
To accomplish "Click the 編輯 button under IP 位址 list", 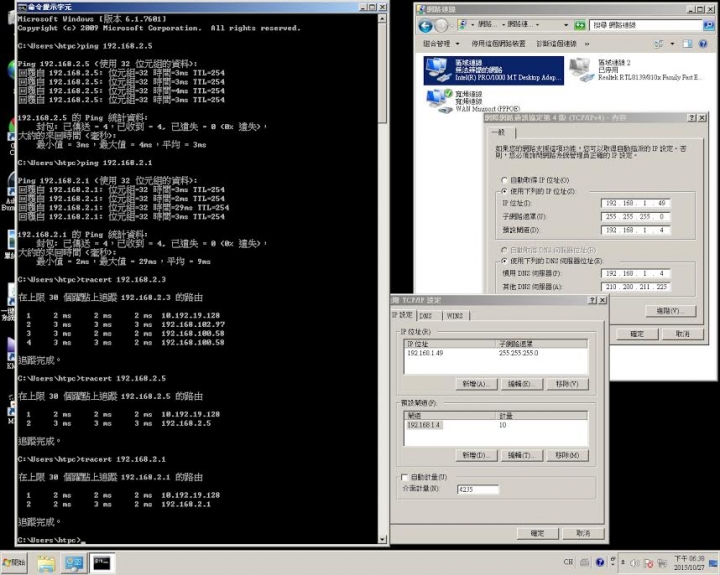I will click(x=522, y=384).
